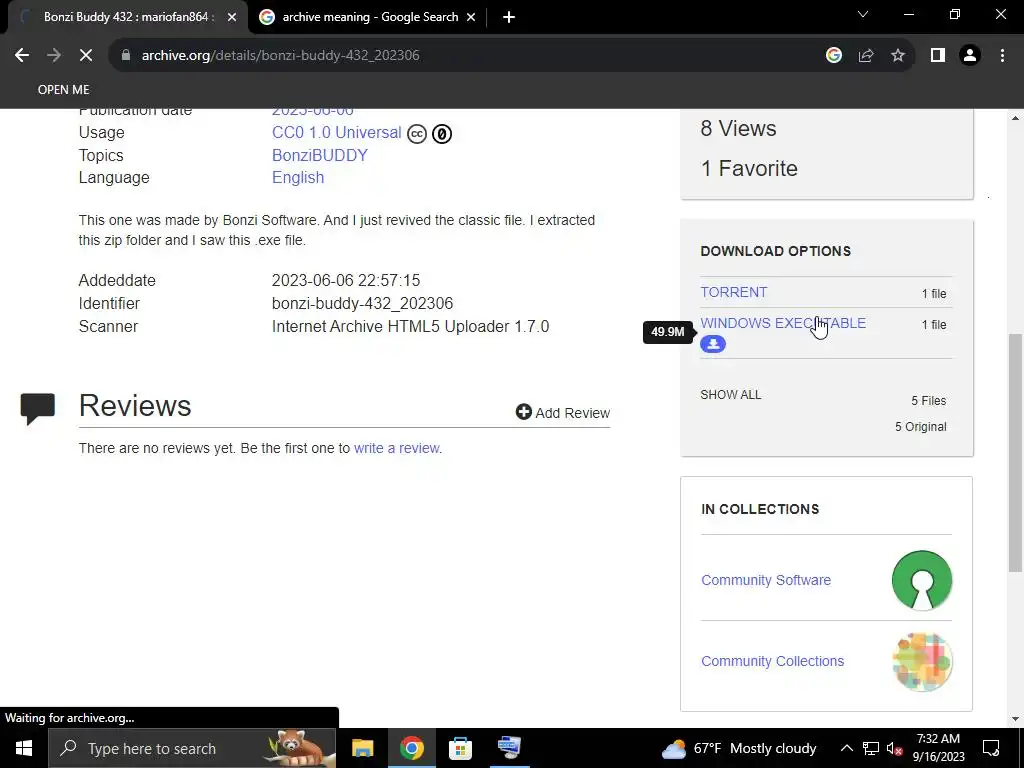Click the Reviews speech bubble icon
Viewport: 1024px width, 768px height.
tap(37, 409)
